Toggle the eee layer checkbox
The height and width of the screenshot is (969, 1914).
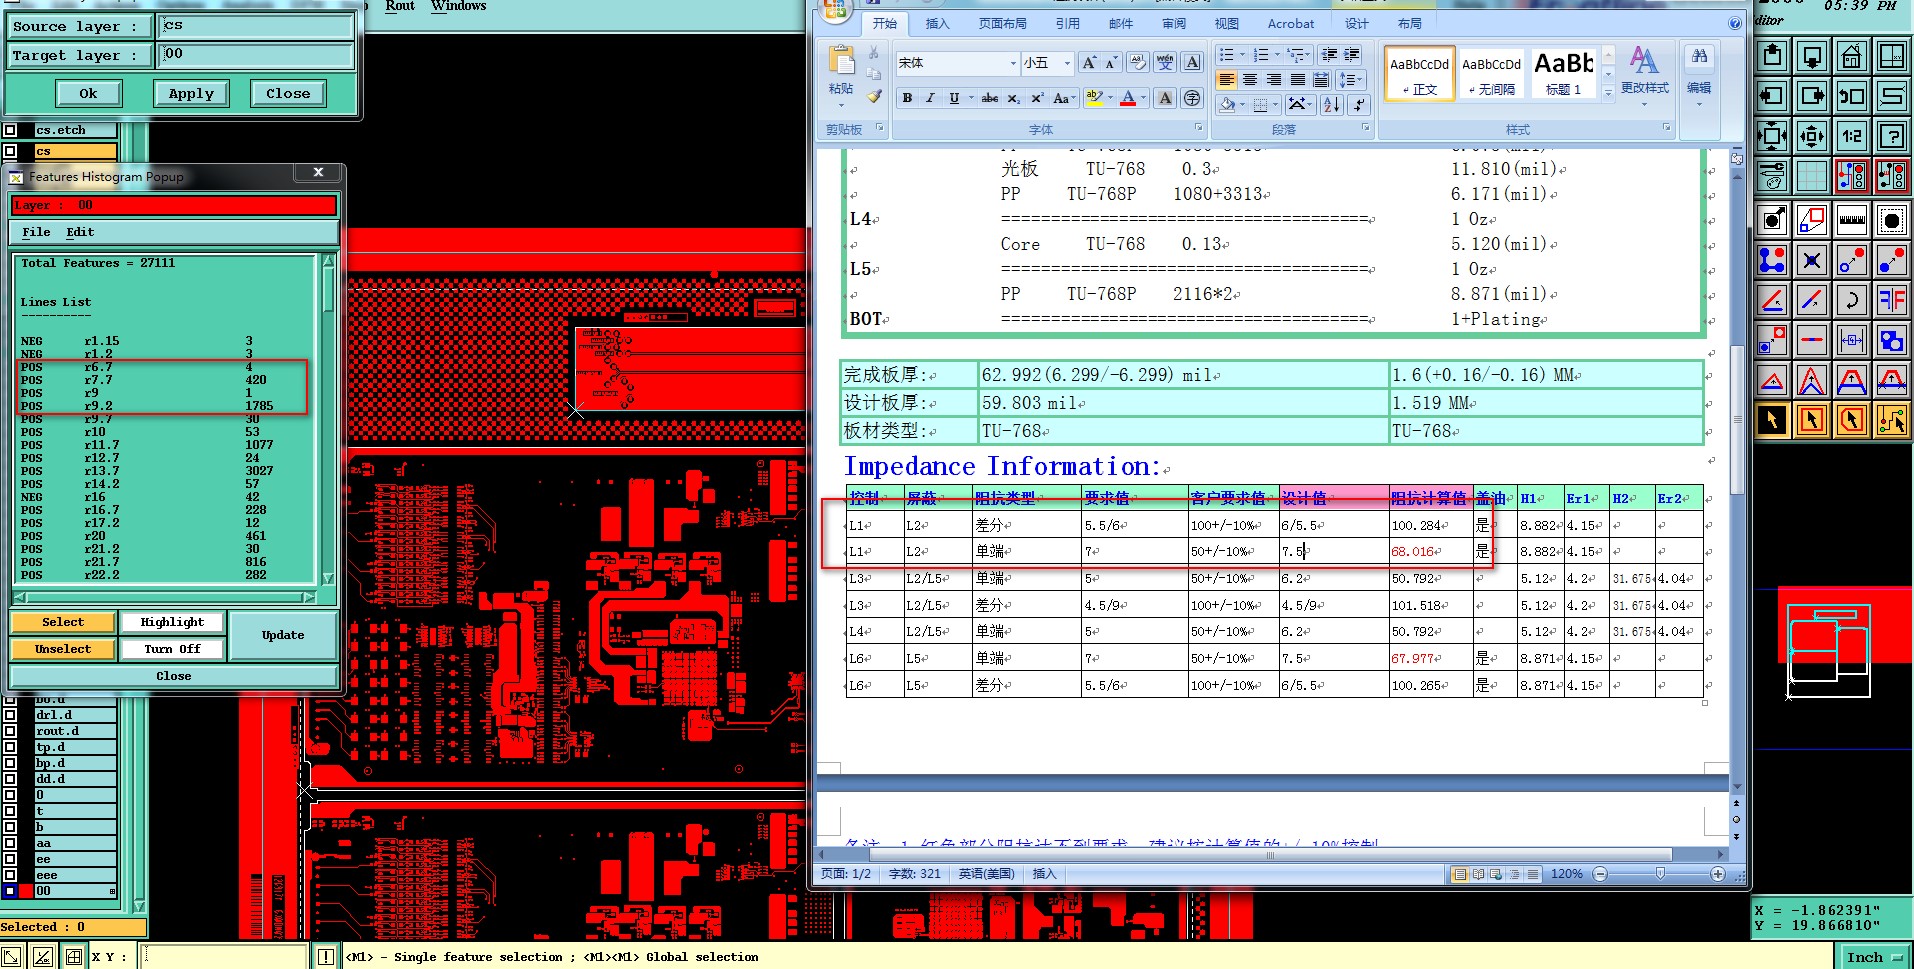pos(10,875)
